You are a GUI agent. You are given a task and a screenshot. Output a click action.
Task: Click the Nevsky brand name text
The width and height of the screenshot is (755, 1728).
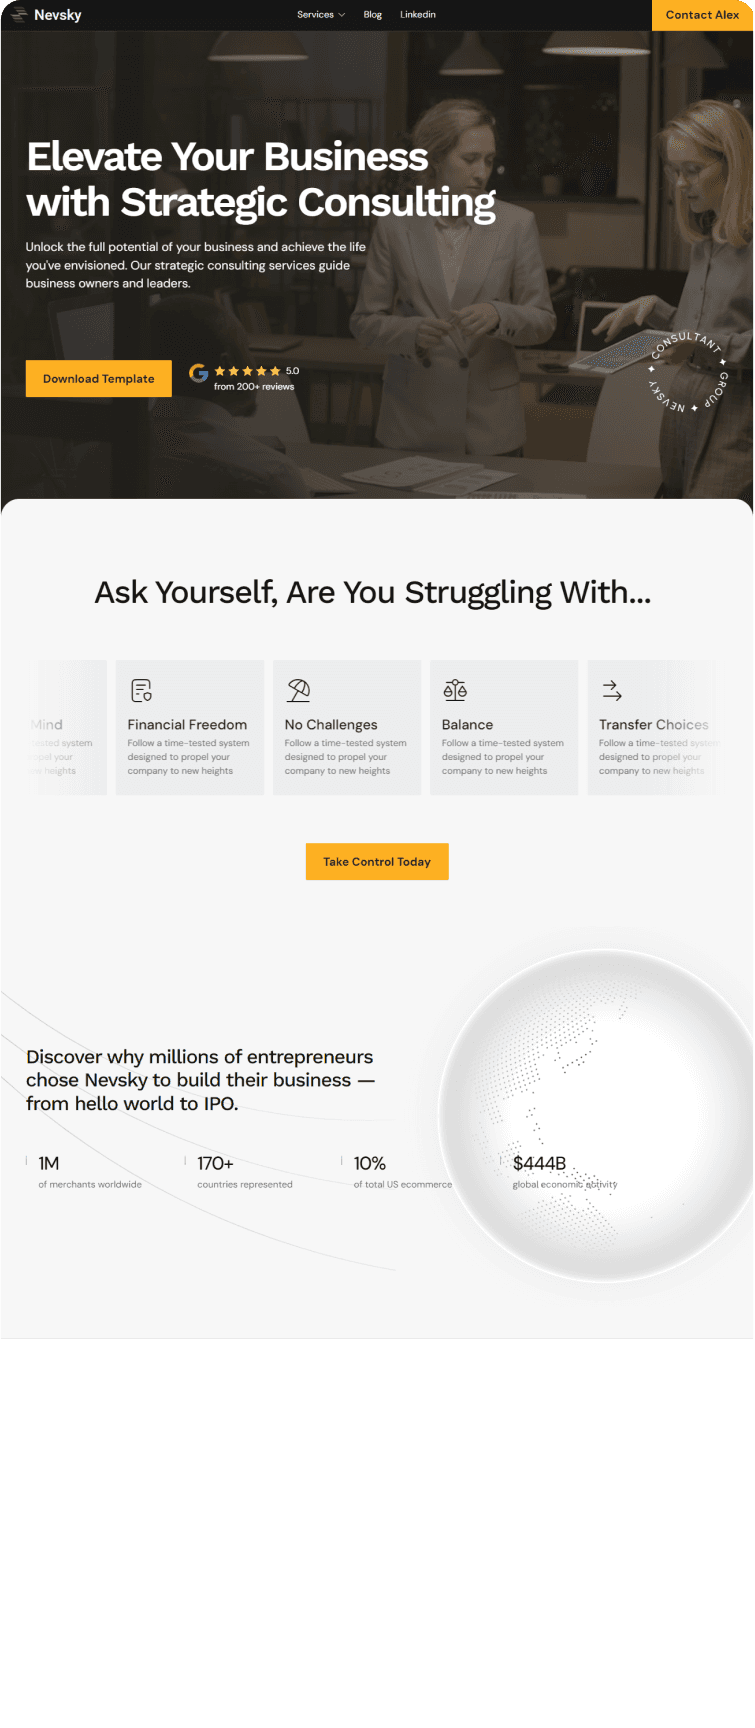pyautogui.click(x=58, y=15)
